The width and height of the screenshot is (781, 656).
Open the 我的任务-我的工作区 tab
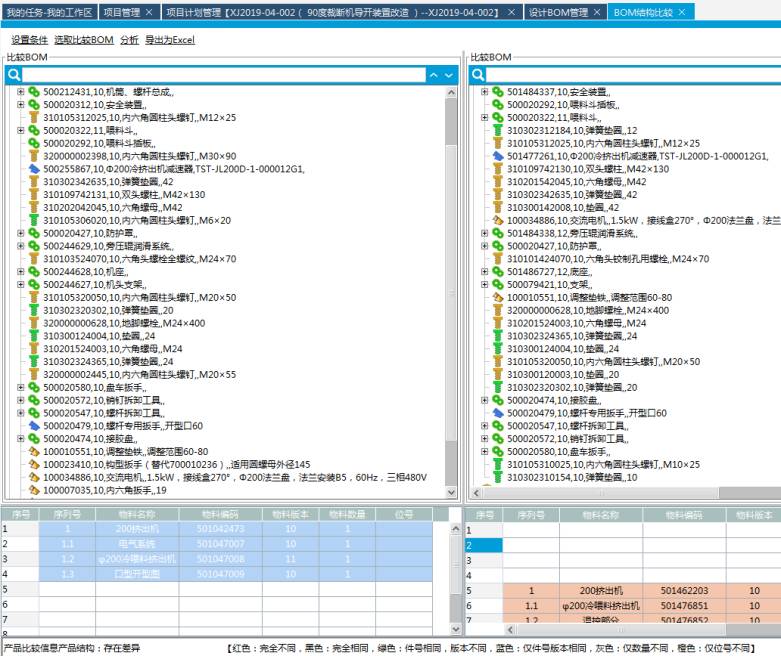[x=49, y=12]
